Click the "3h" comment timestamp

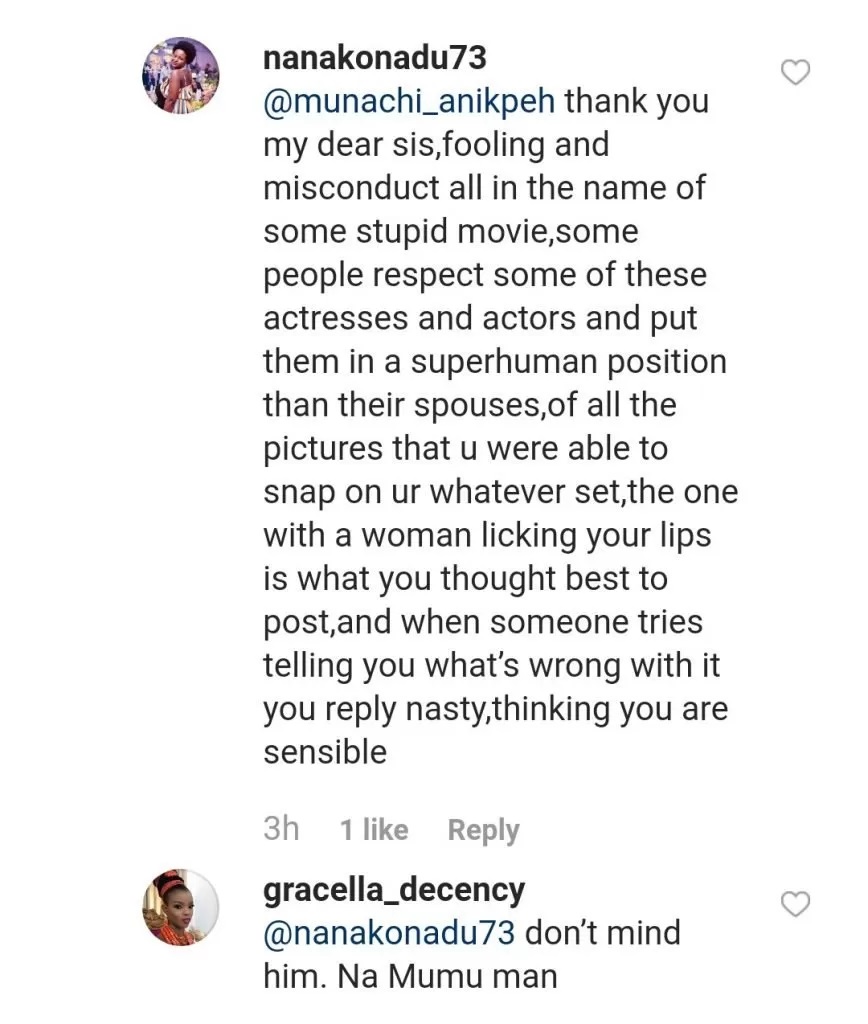pyautogui.click(x=281, y=829)
